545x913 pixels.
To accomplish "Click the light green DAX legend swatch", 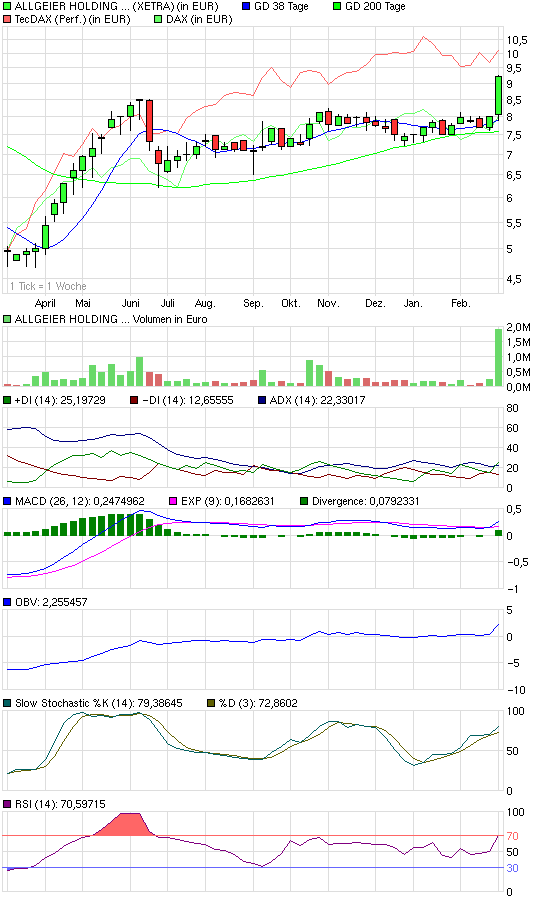I will tap(158, 19).
